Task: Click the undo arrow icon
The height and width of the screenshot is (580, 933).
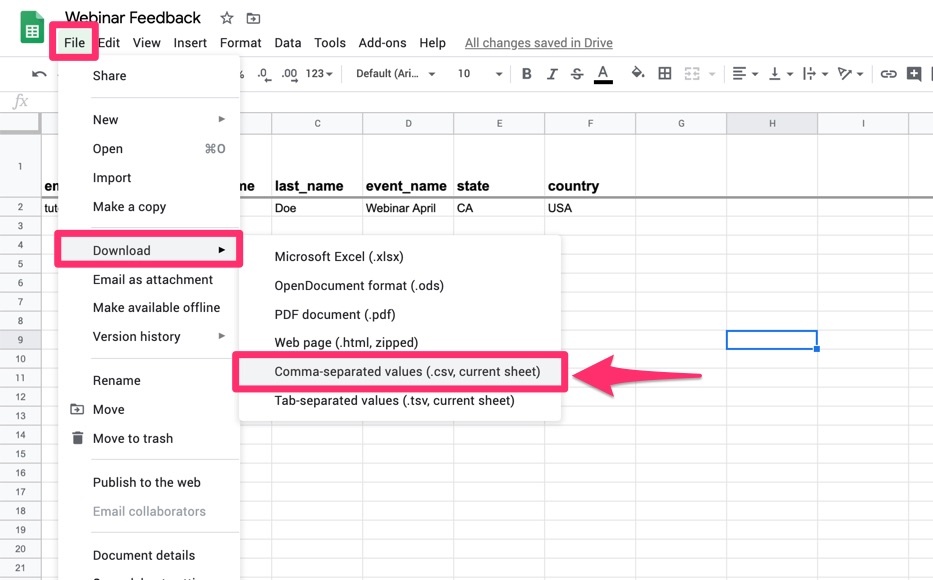Action: [x=39, y=74]
